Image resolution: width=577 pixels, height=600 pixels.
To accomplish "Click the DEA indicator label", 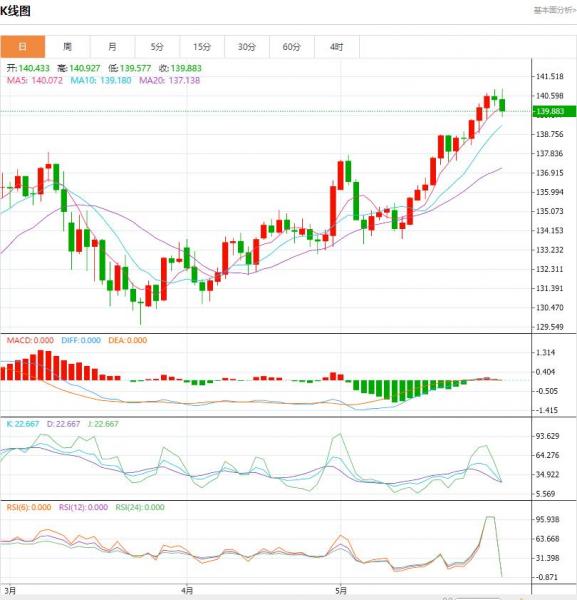I will pos(127,340).
